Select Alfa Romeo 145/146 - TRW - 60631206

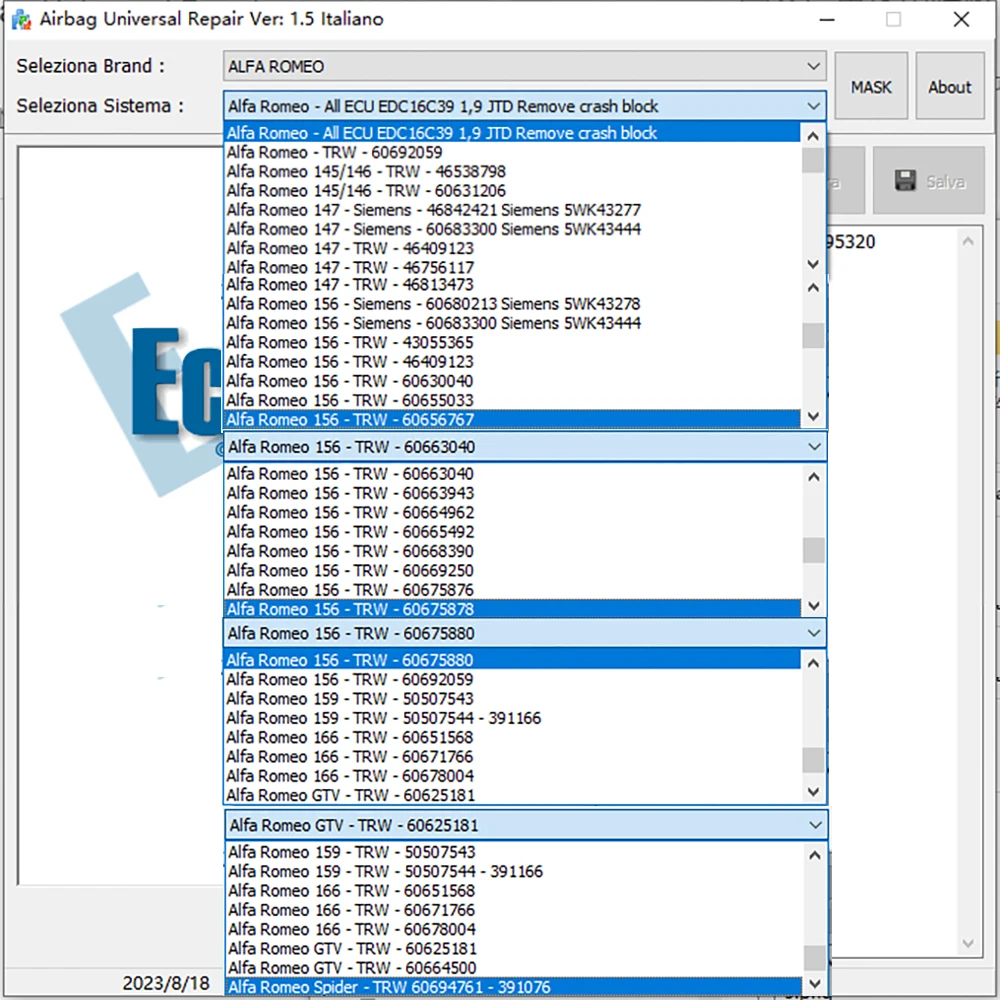512,190
